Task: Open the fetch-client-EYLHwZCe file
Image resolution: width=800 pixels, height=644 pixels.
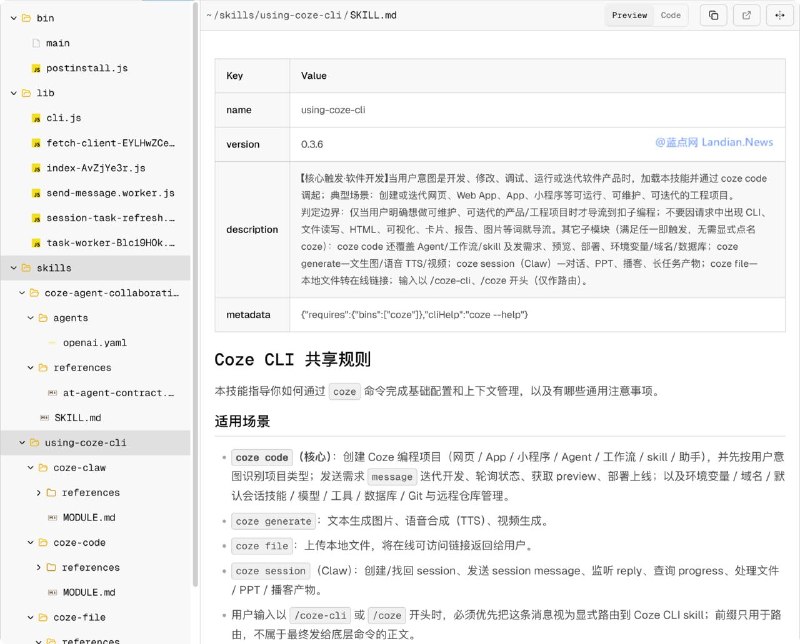Action: coord(110,143)
